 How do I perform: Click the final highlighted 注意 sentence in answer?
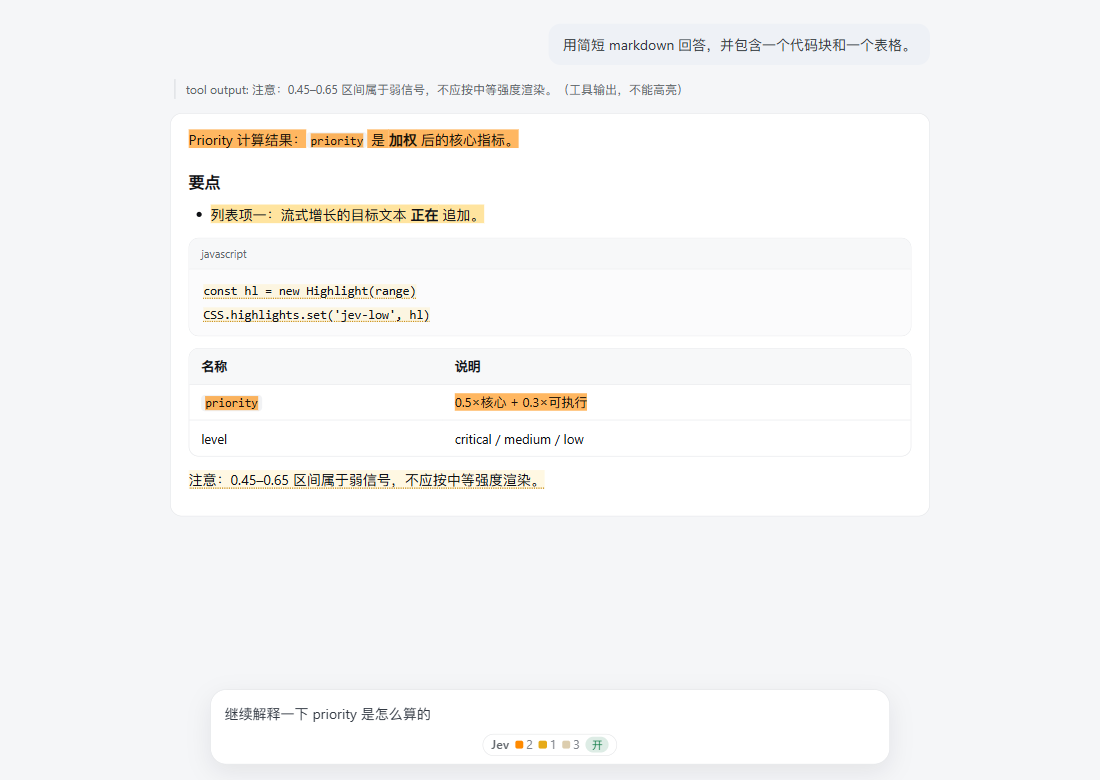pos(366,480)
